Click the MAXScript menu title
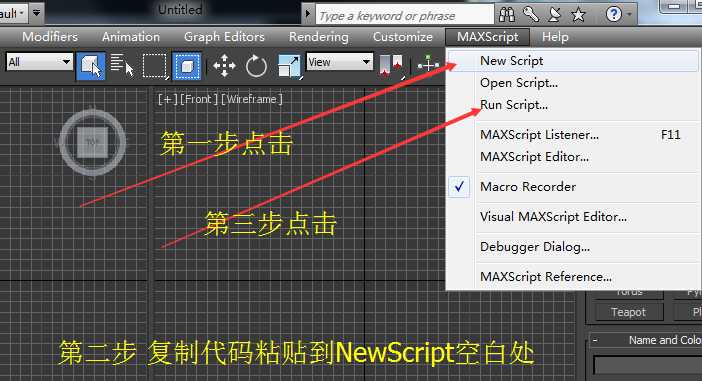The width and height of the screenshot is (702, 381). click(488, 37)
